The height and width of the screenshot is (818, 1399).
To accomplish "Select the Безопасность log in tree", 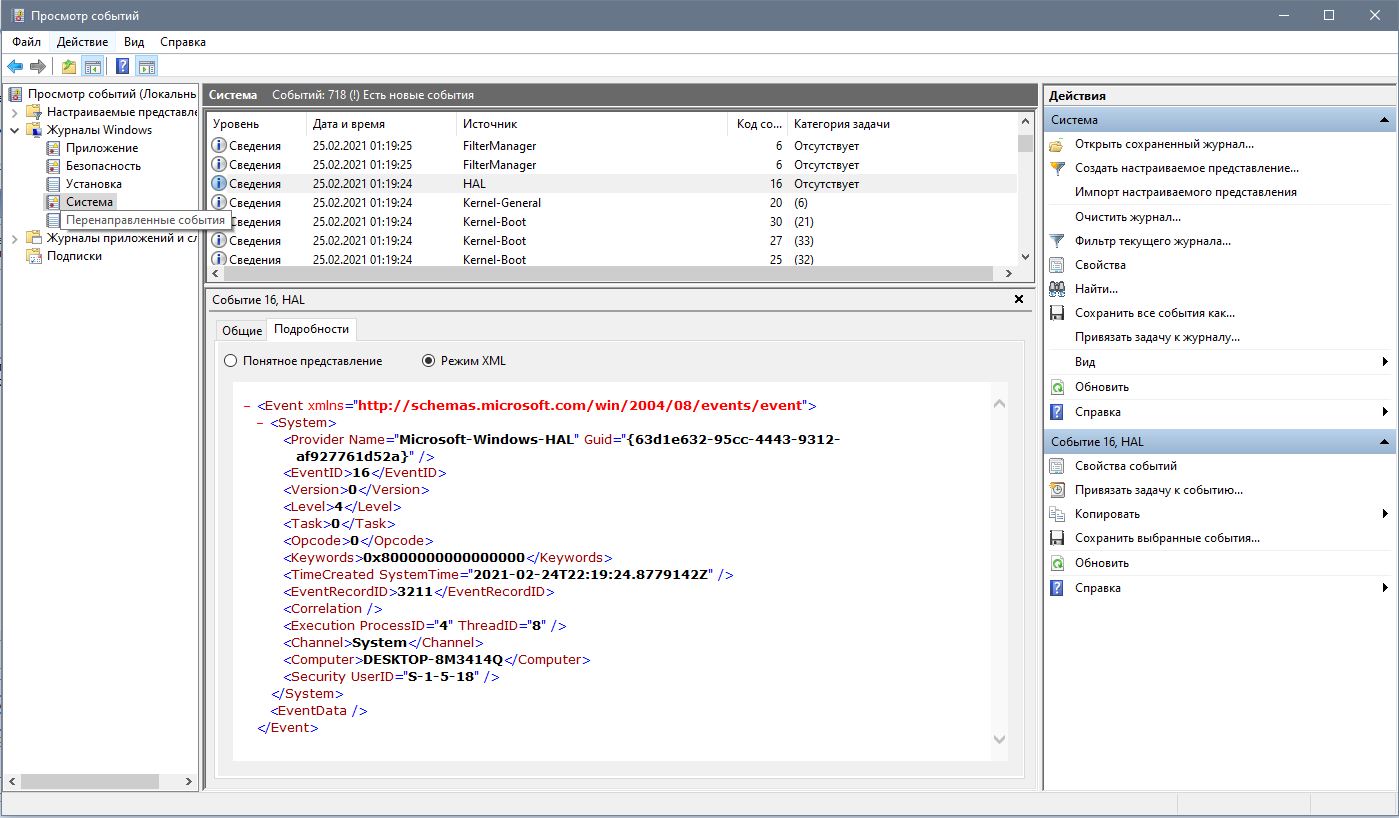I will click(x=103, y=166).
